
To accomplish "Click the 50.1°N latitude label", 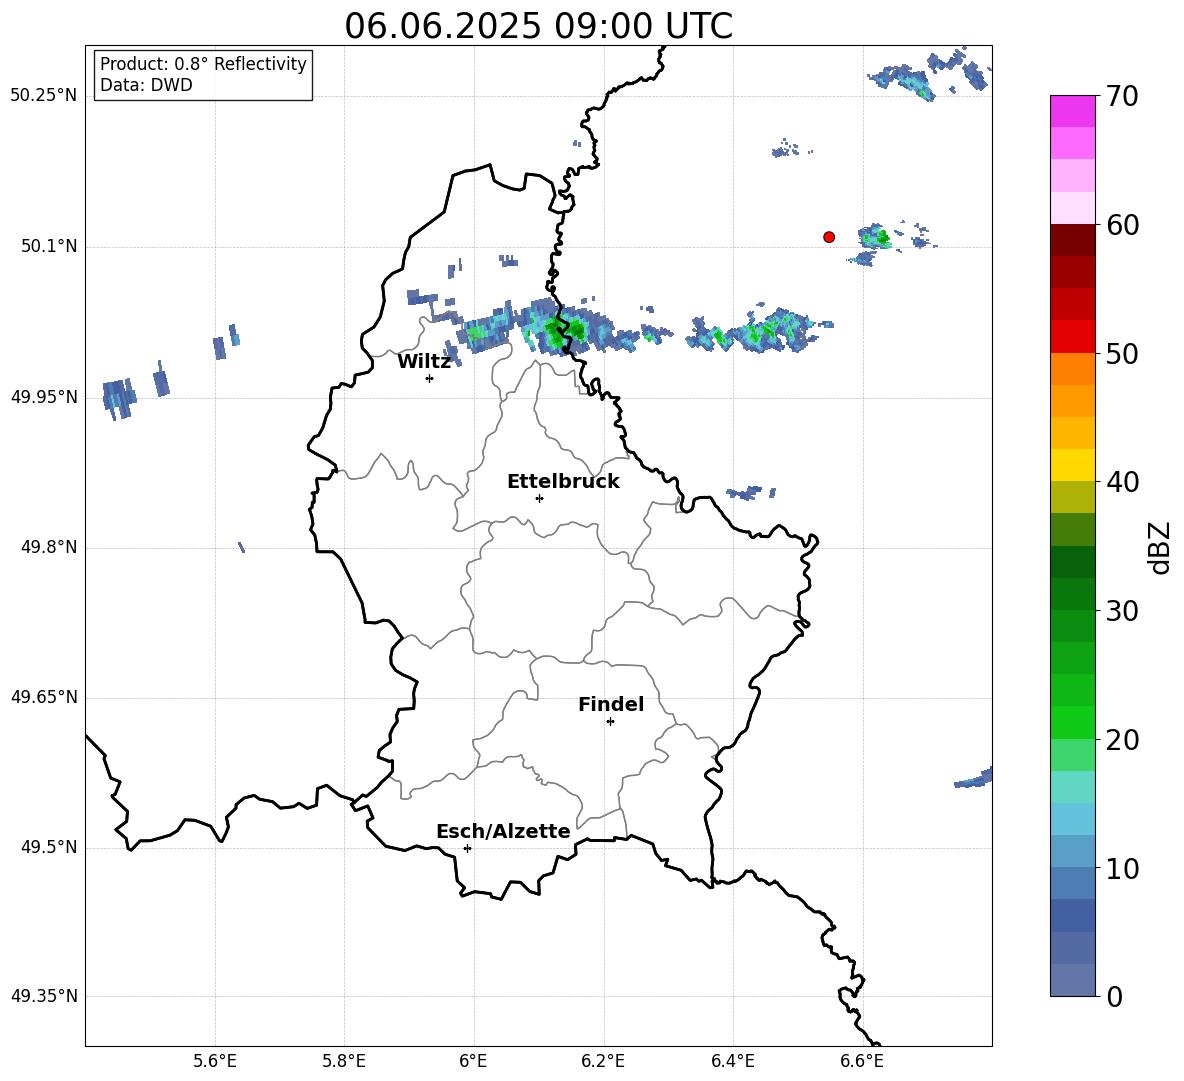I will point(50,247).
